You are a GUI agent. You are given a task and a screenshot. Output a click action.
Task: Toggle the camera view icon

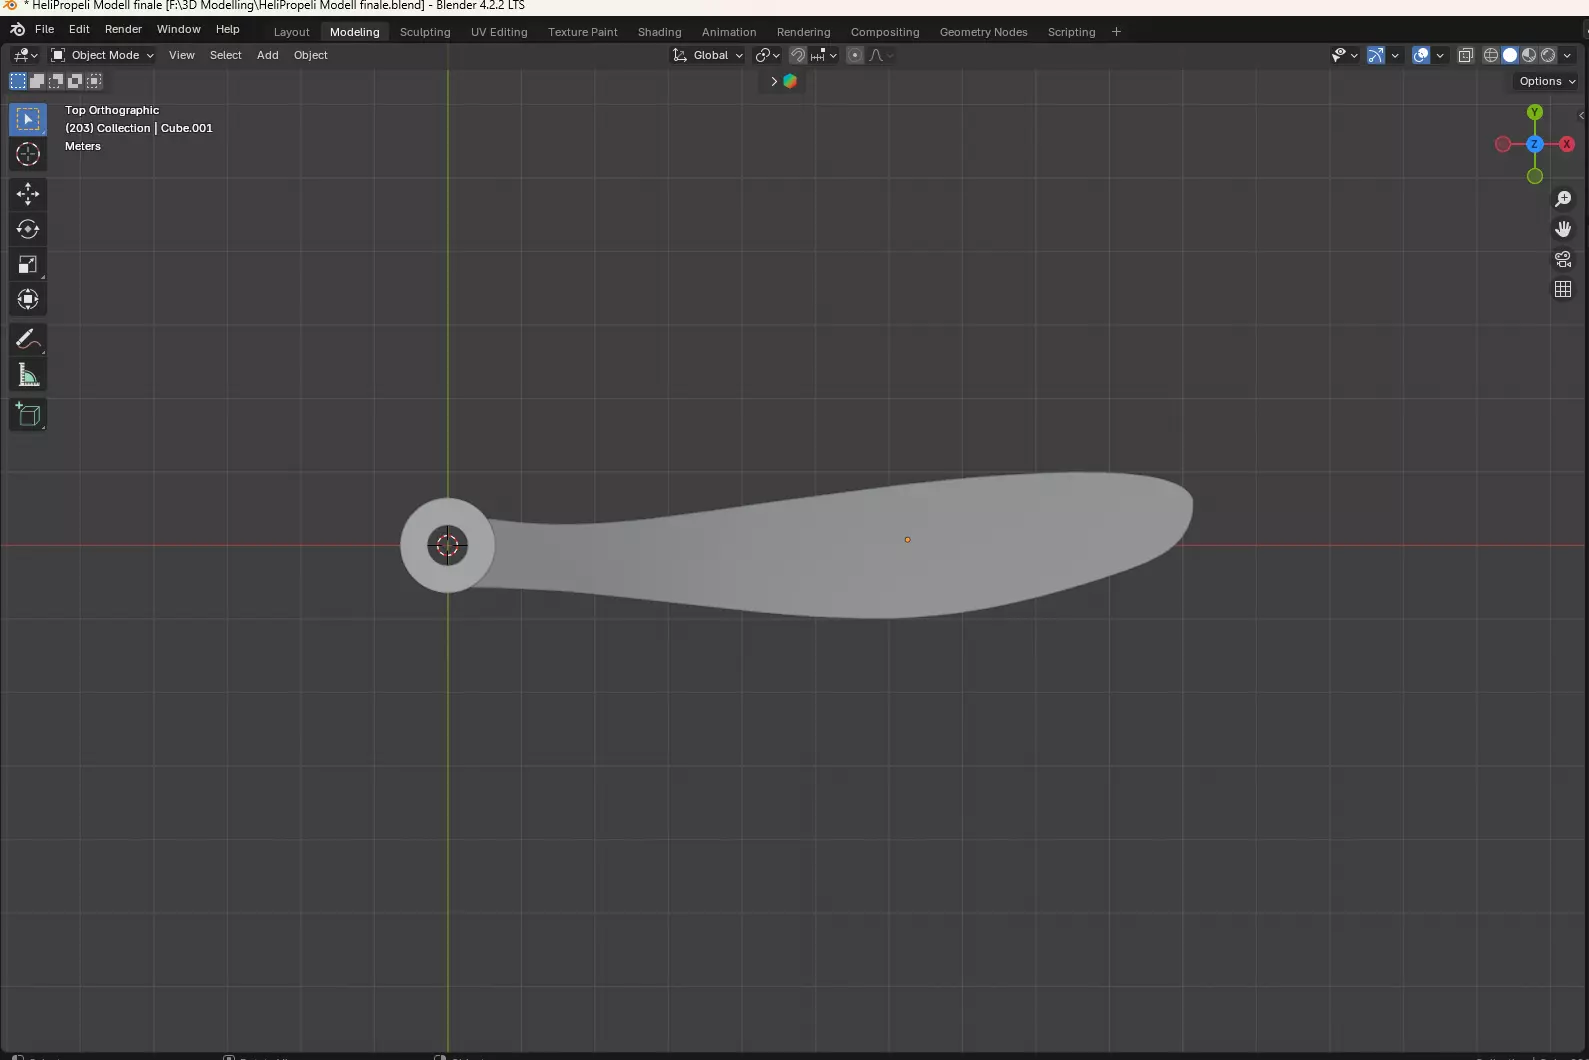1563,259
